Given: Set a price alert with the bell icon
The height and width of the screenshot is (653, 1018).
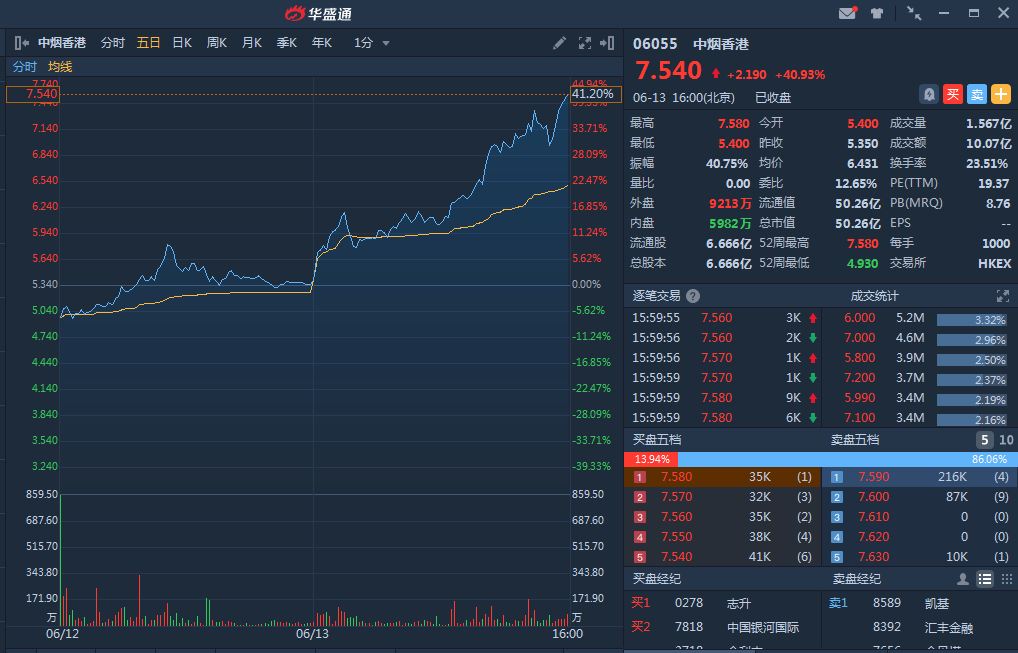Looking at the screenshot, I should (x=929, y=95).
